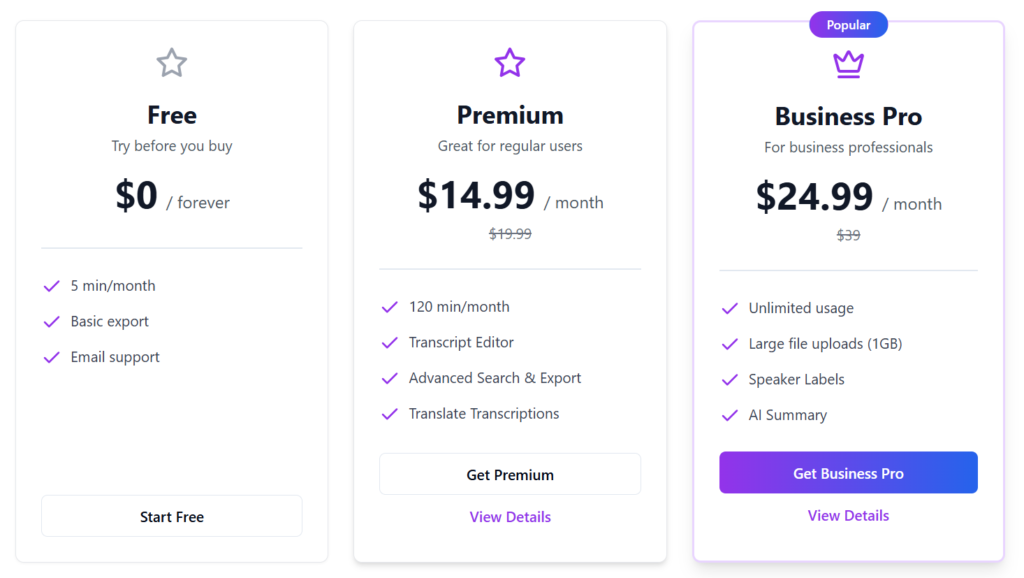Viewport: 1024px width, 578px height.
Task: Click the checkmark beside Transcript Editor
Action: click(390, 343)
